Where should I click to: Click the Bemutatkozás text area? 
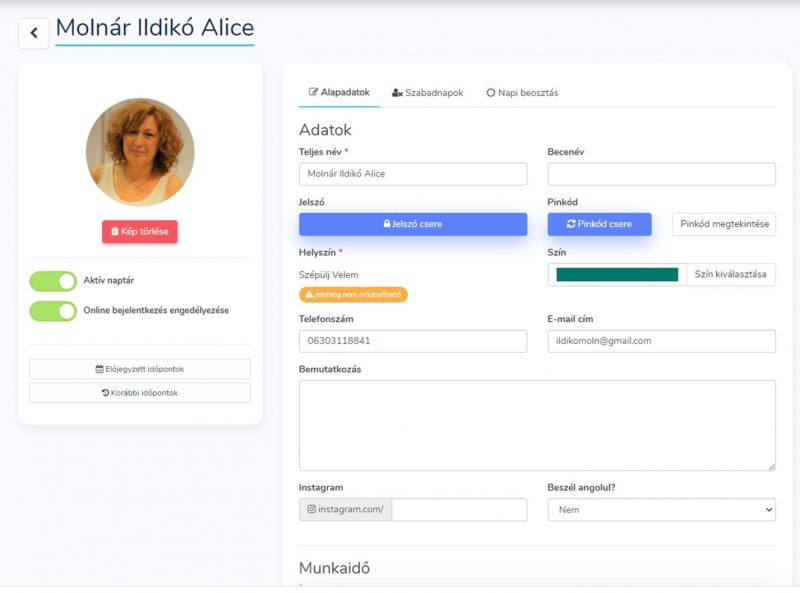point(537,425)
